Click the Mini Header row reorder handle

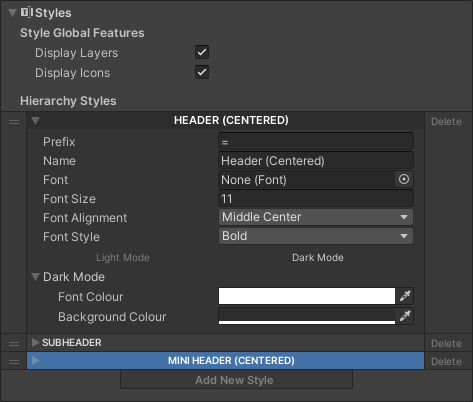[x=14, y=361]
